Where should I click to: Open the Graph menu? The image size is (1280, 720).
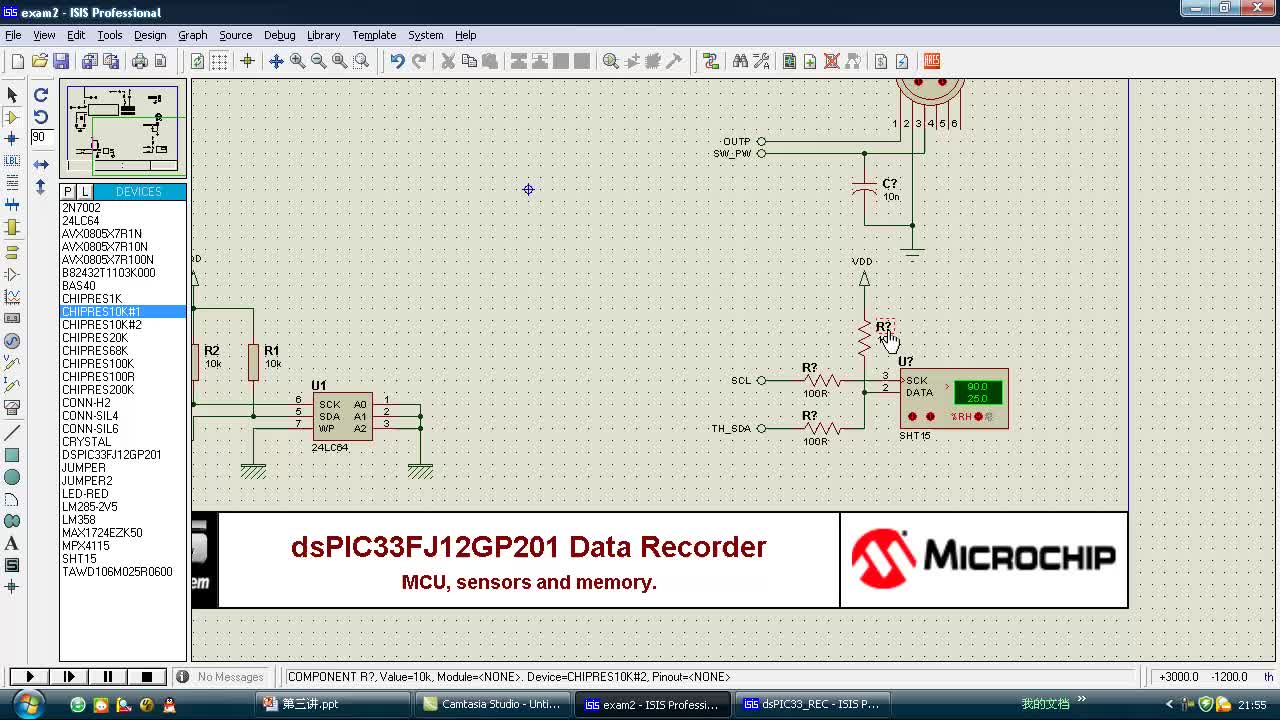(x=193, y=35)
